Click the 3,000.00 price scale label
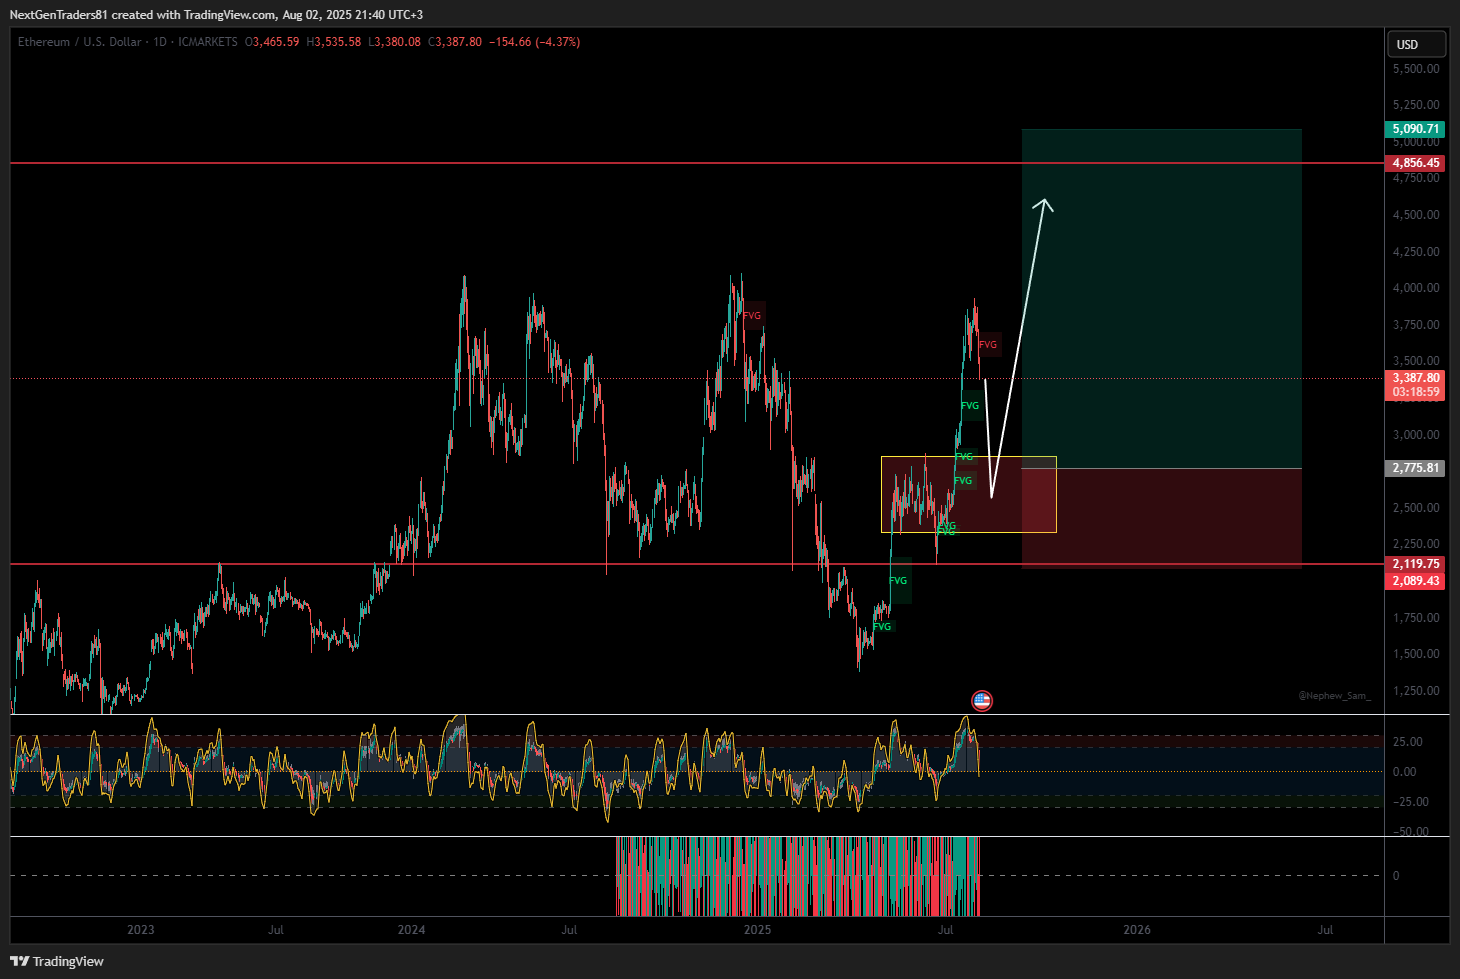 [x=1416, y=435]
